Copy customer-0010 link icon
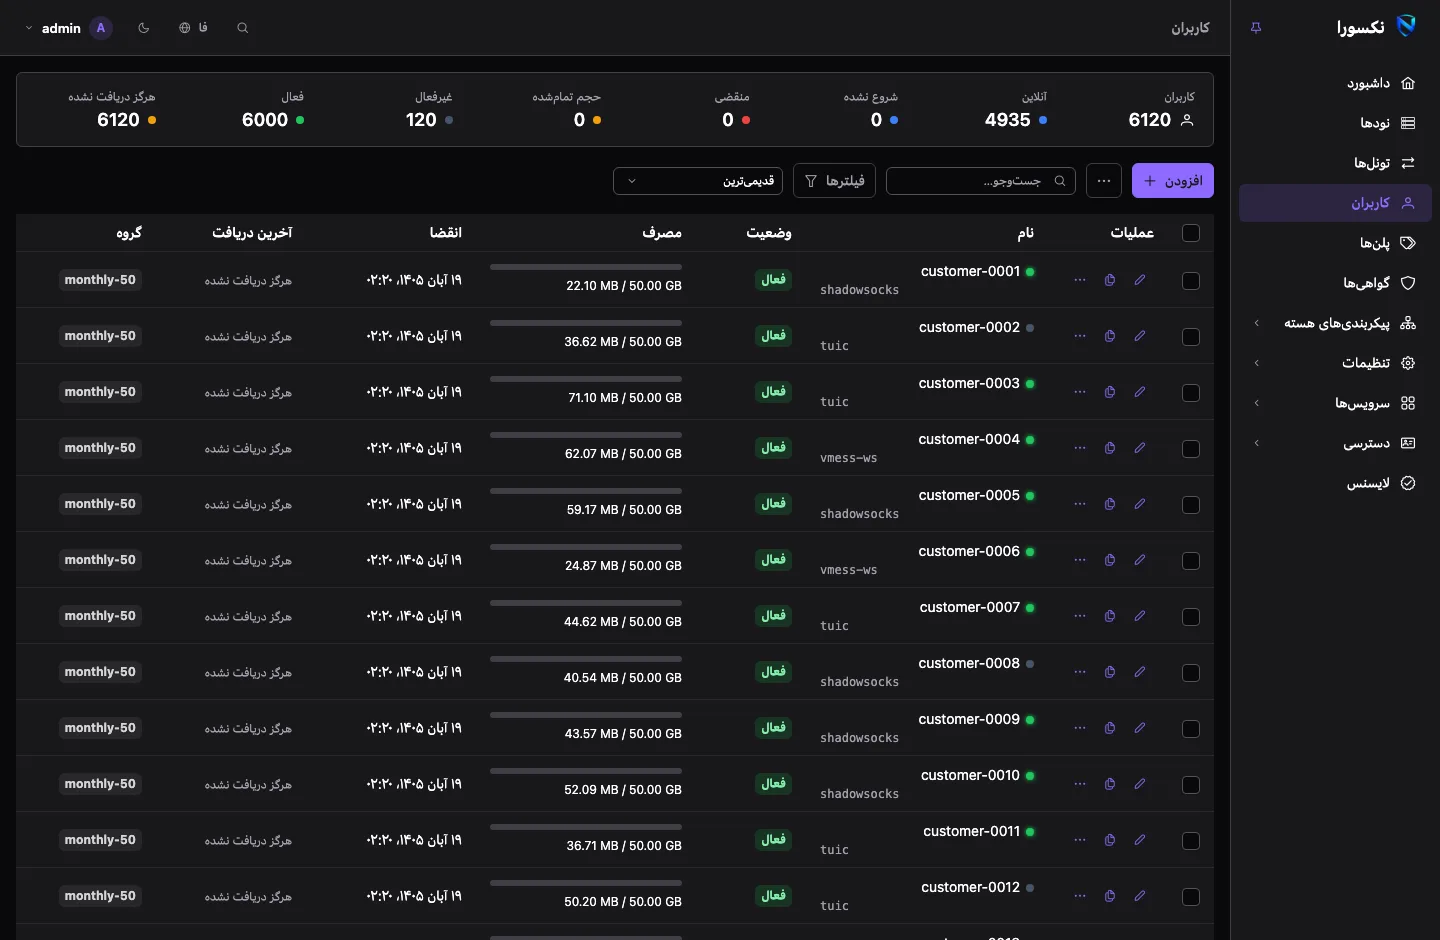 [x=1109, y=784]
